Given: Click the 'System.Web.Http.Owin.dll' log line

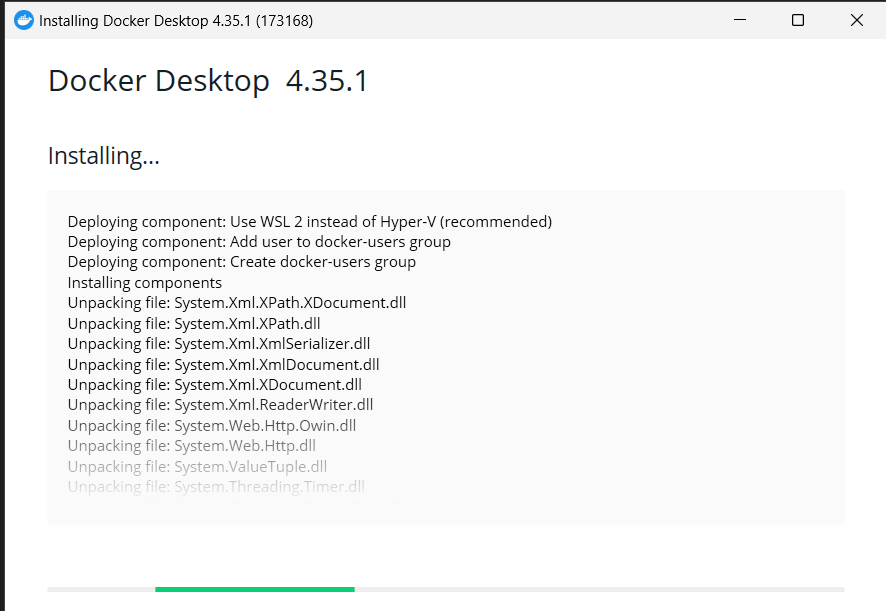Looking at the screenshot, I should click(x=212, y=426).
